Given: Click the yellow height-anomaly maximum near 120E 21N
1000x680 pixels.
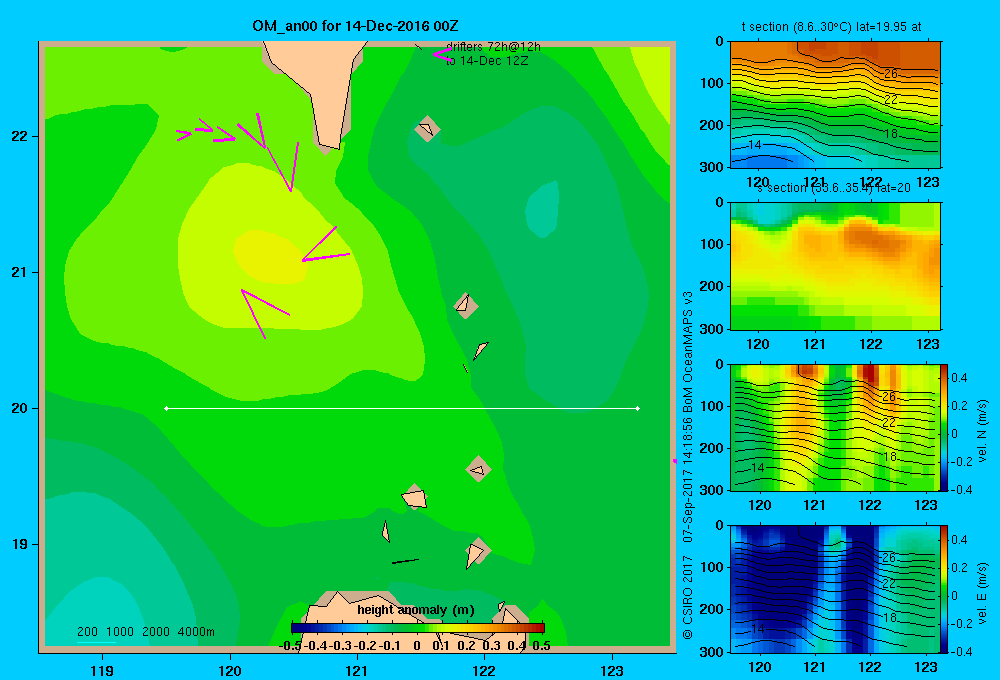Looking at the screenshot, I should tap(271, 256).
